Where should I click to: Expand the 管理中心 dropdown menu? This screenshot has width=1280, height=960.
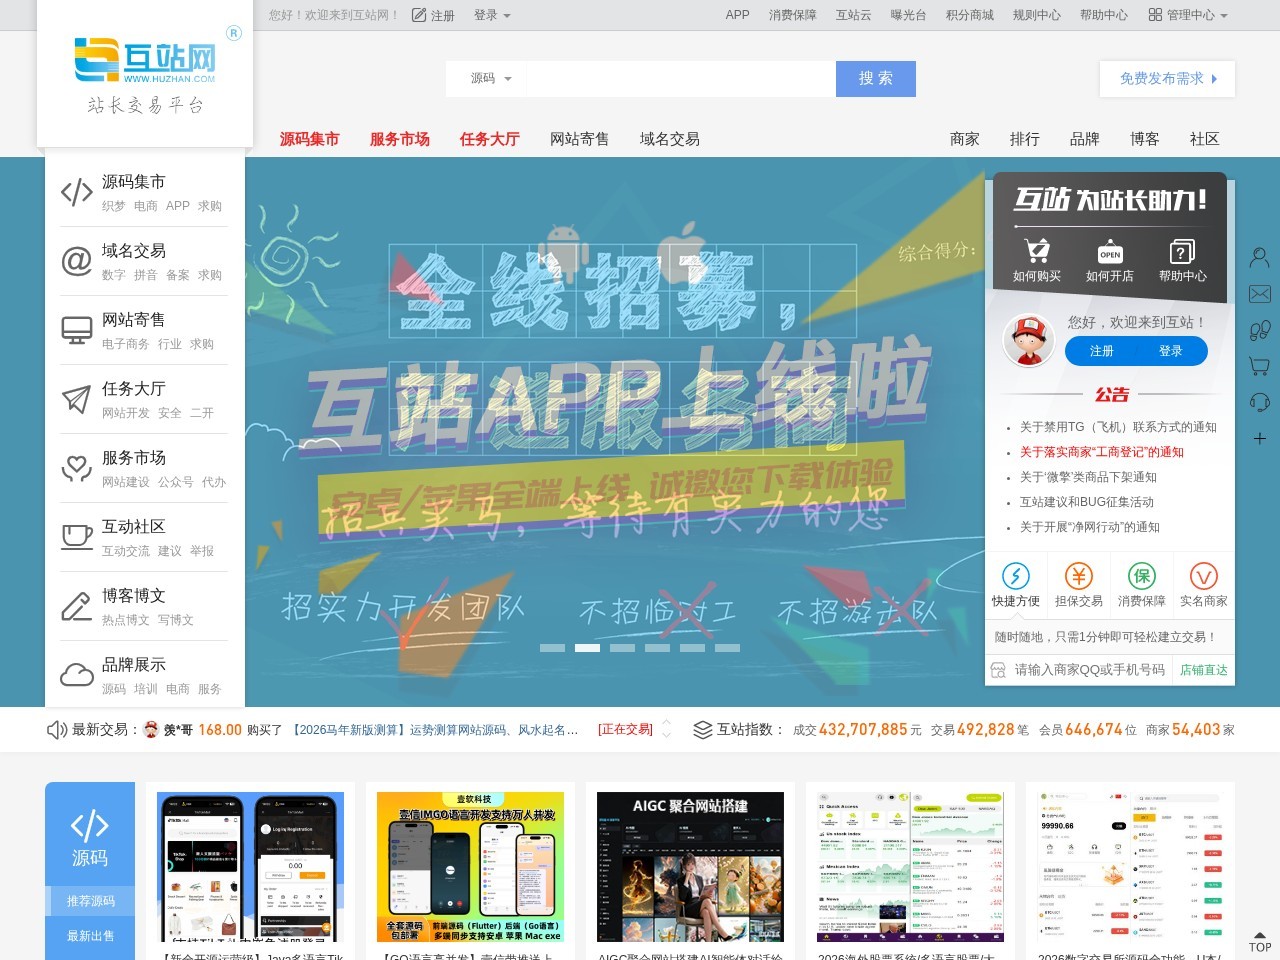pyautogui.click(x=1188, y=15)
